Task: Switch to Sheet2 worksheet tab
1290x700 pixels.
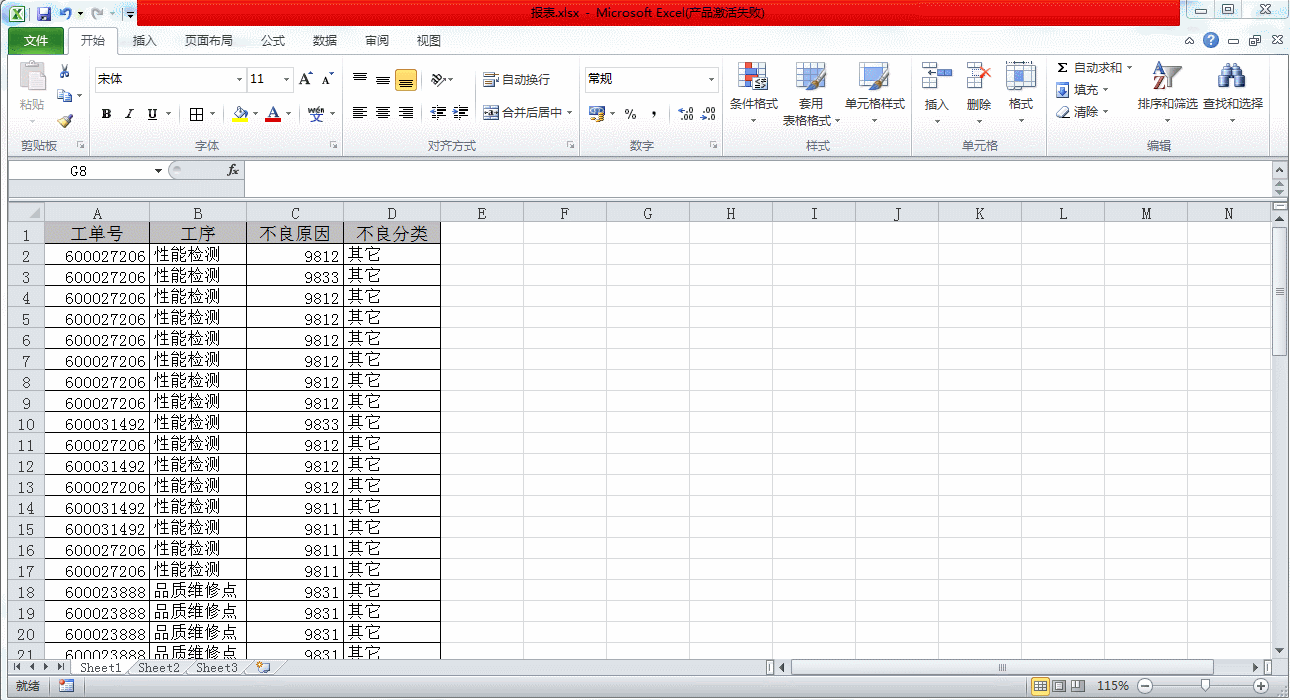Action: pos(159,667)
